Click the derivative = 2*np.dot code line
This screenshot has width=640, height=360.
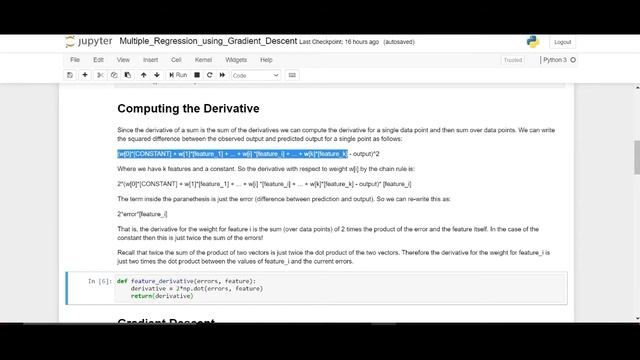(x=197, y=289)
